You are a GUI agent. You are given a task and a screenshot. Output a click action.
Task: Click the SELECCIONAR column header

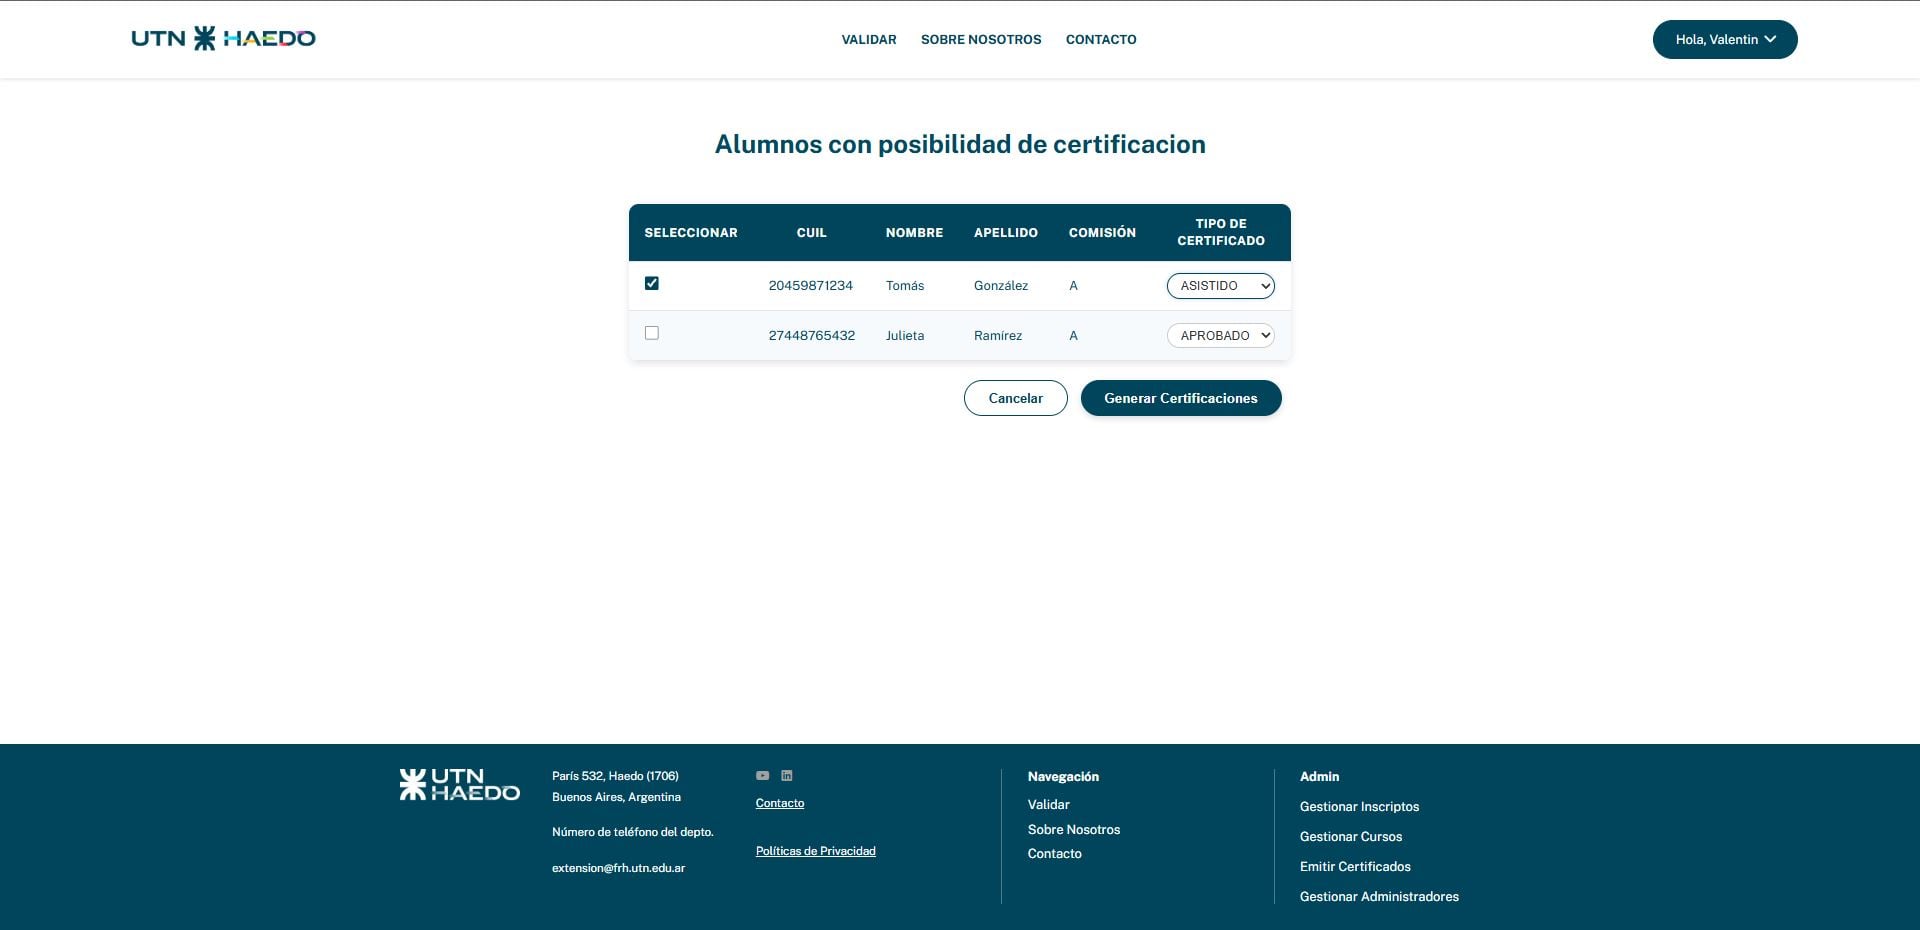pyautogui.click(x=691, y=233)
